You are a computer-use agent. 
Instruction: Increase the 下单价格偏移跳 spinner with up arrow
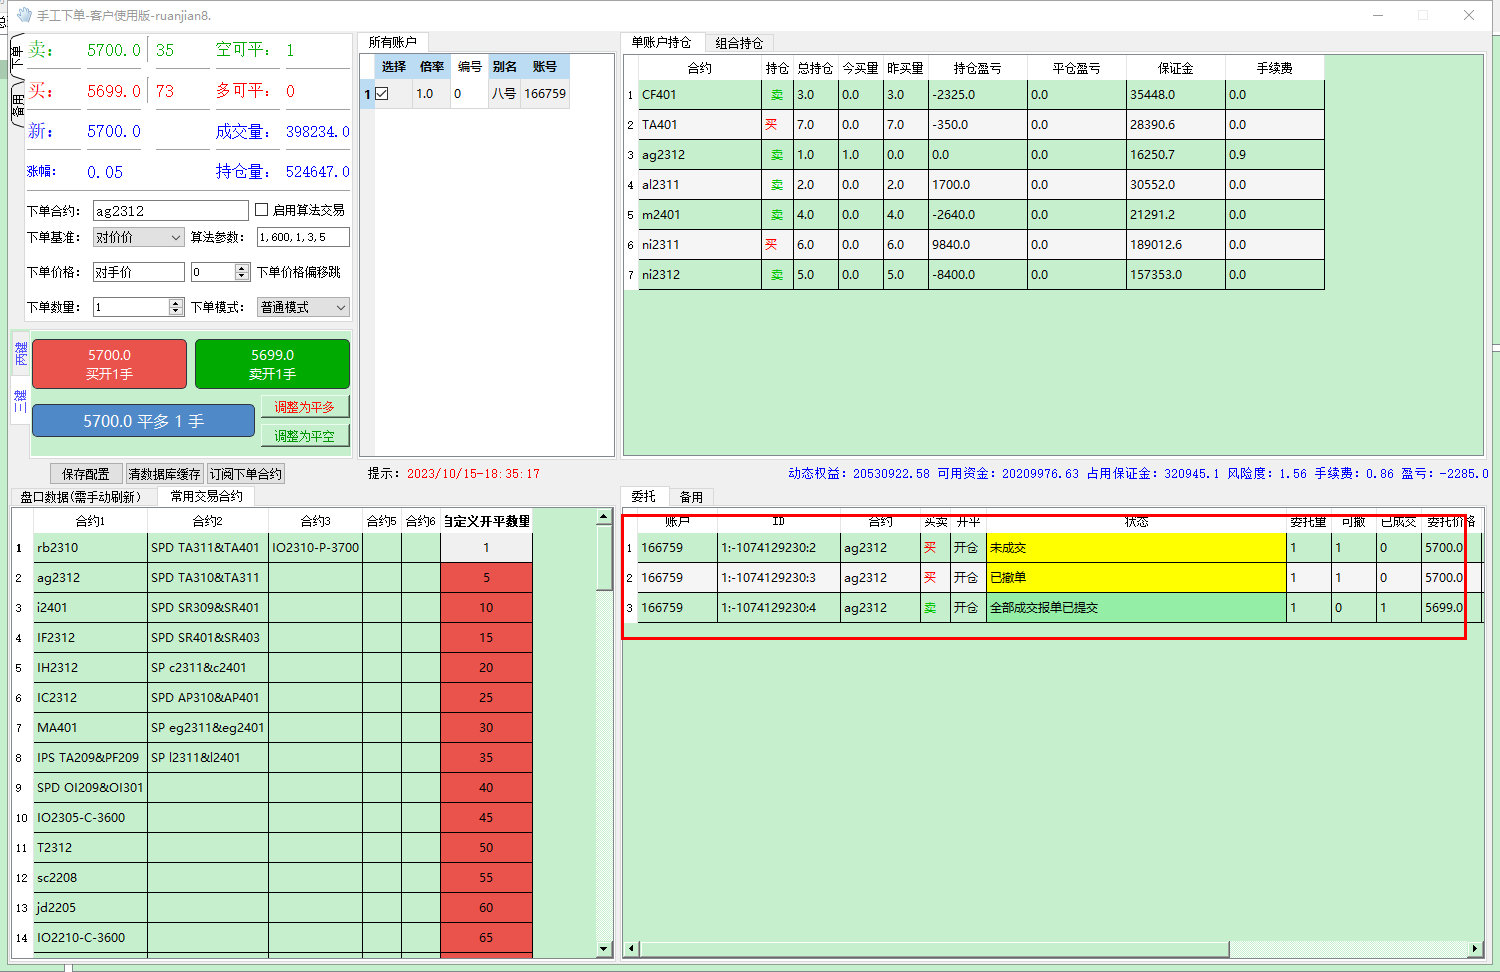point(241,268)
